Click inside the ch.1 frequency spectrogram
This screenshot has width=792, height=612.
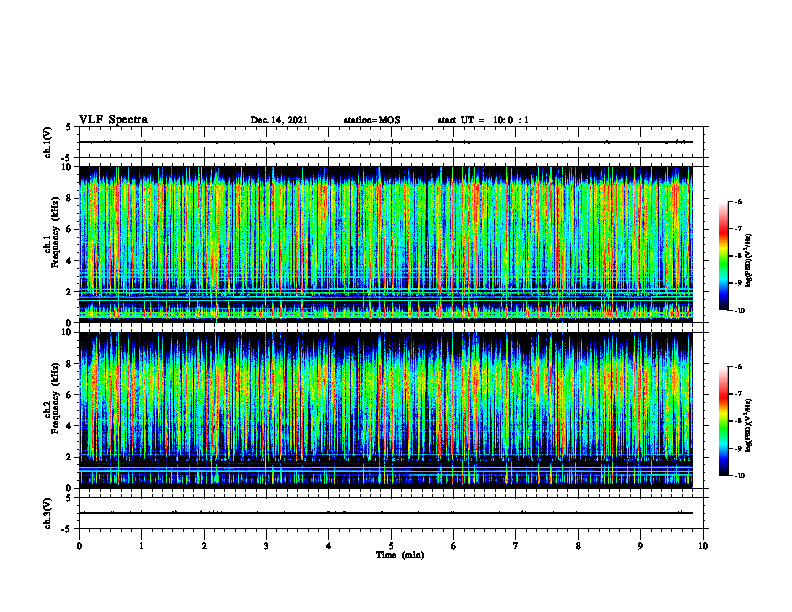pyautogui.click(x=386, y=244)
